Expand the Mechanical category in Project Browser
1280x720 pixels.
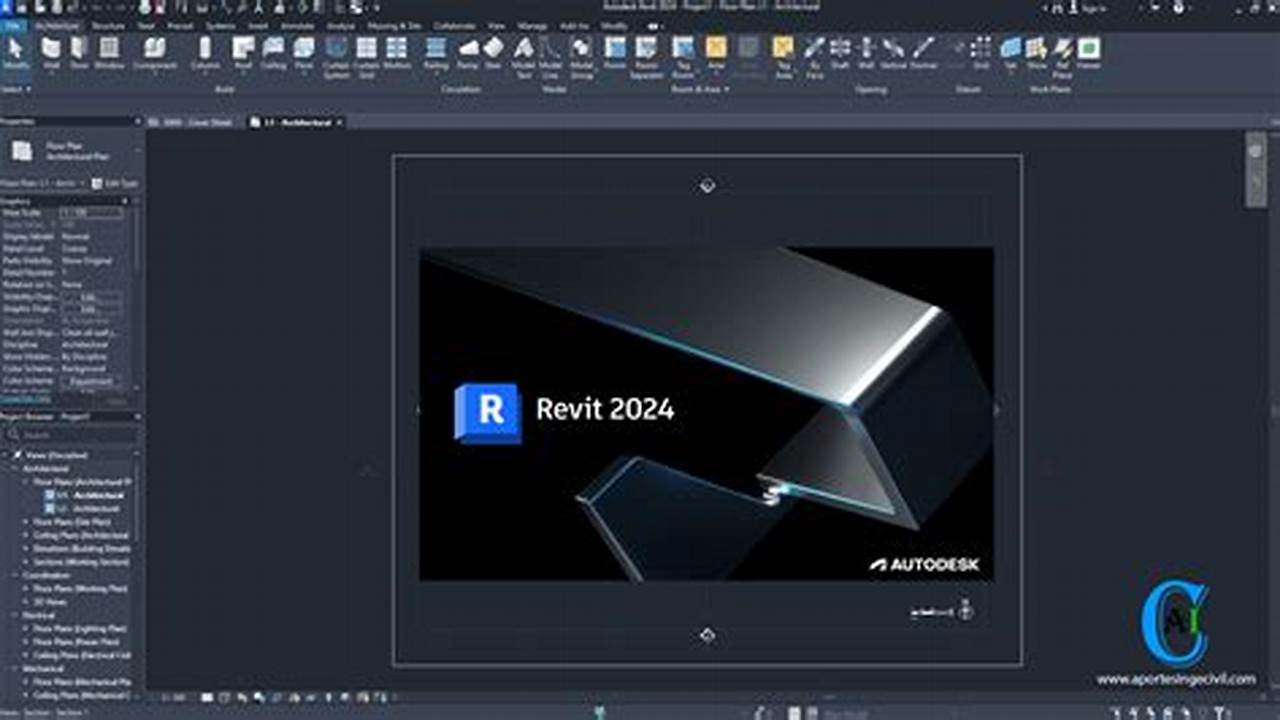13,667
